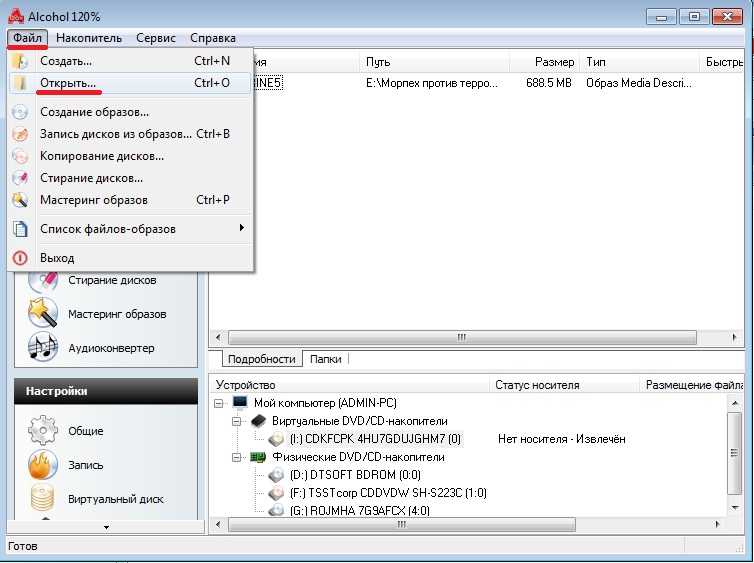The width and height of the screenshot is (754, 563).
Task: Click the Виртуальные DVD/CD-накопители chip icon
Action: 258,421
